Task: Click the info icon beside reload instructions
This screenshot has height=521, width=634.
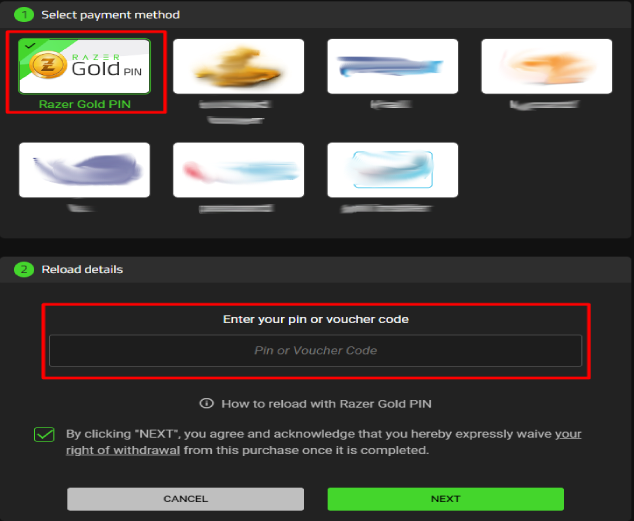Action: (206, 403)
